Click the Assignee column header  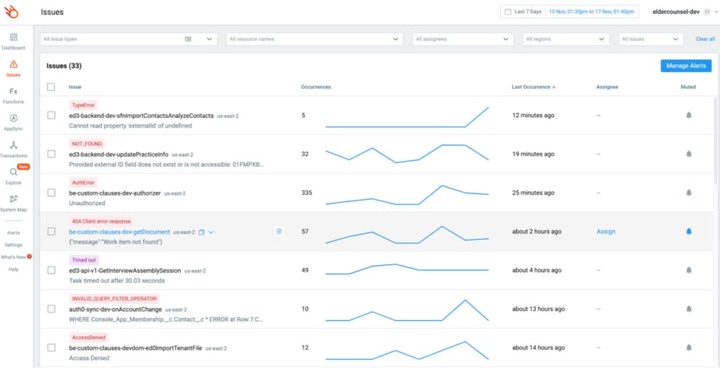pos(607,87)
